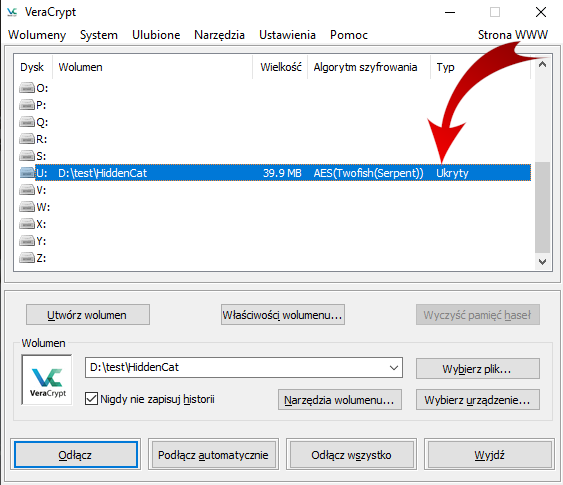Open the System menu
Screen dimensions: 563x485
(x=99, y=35)
